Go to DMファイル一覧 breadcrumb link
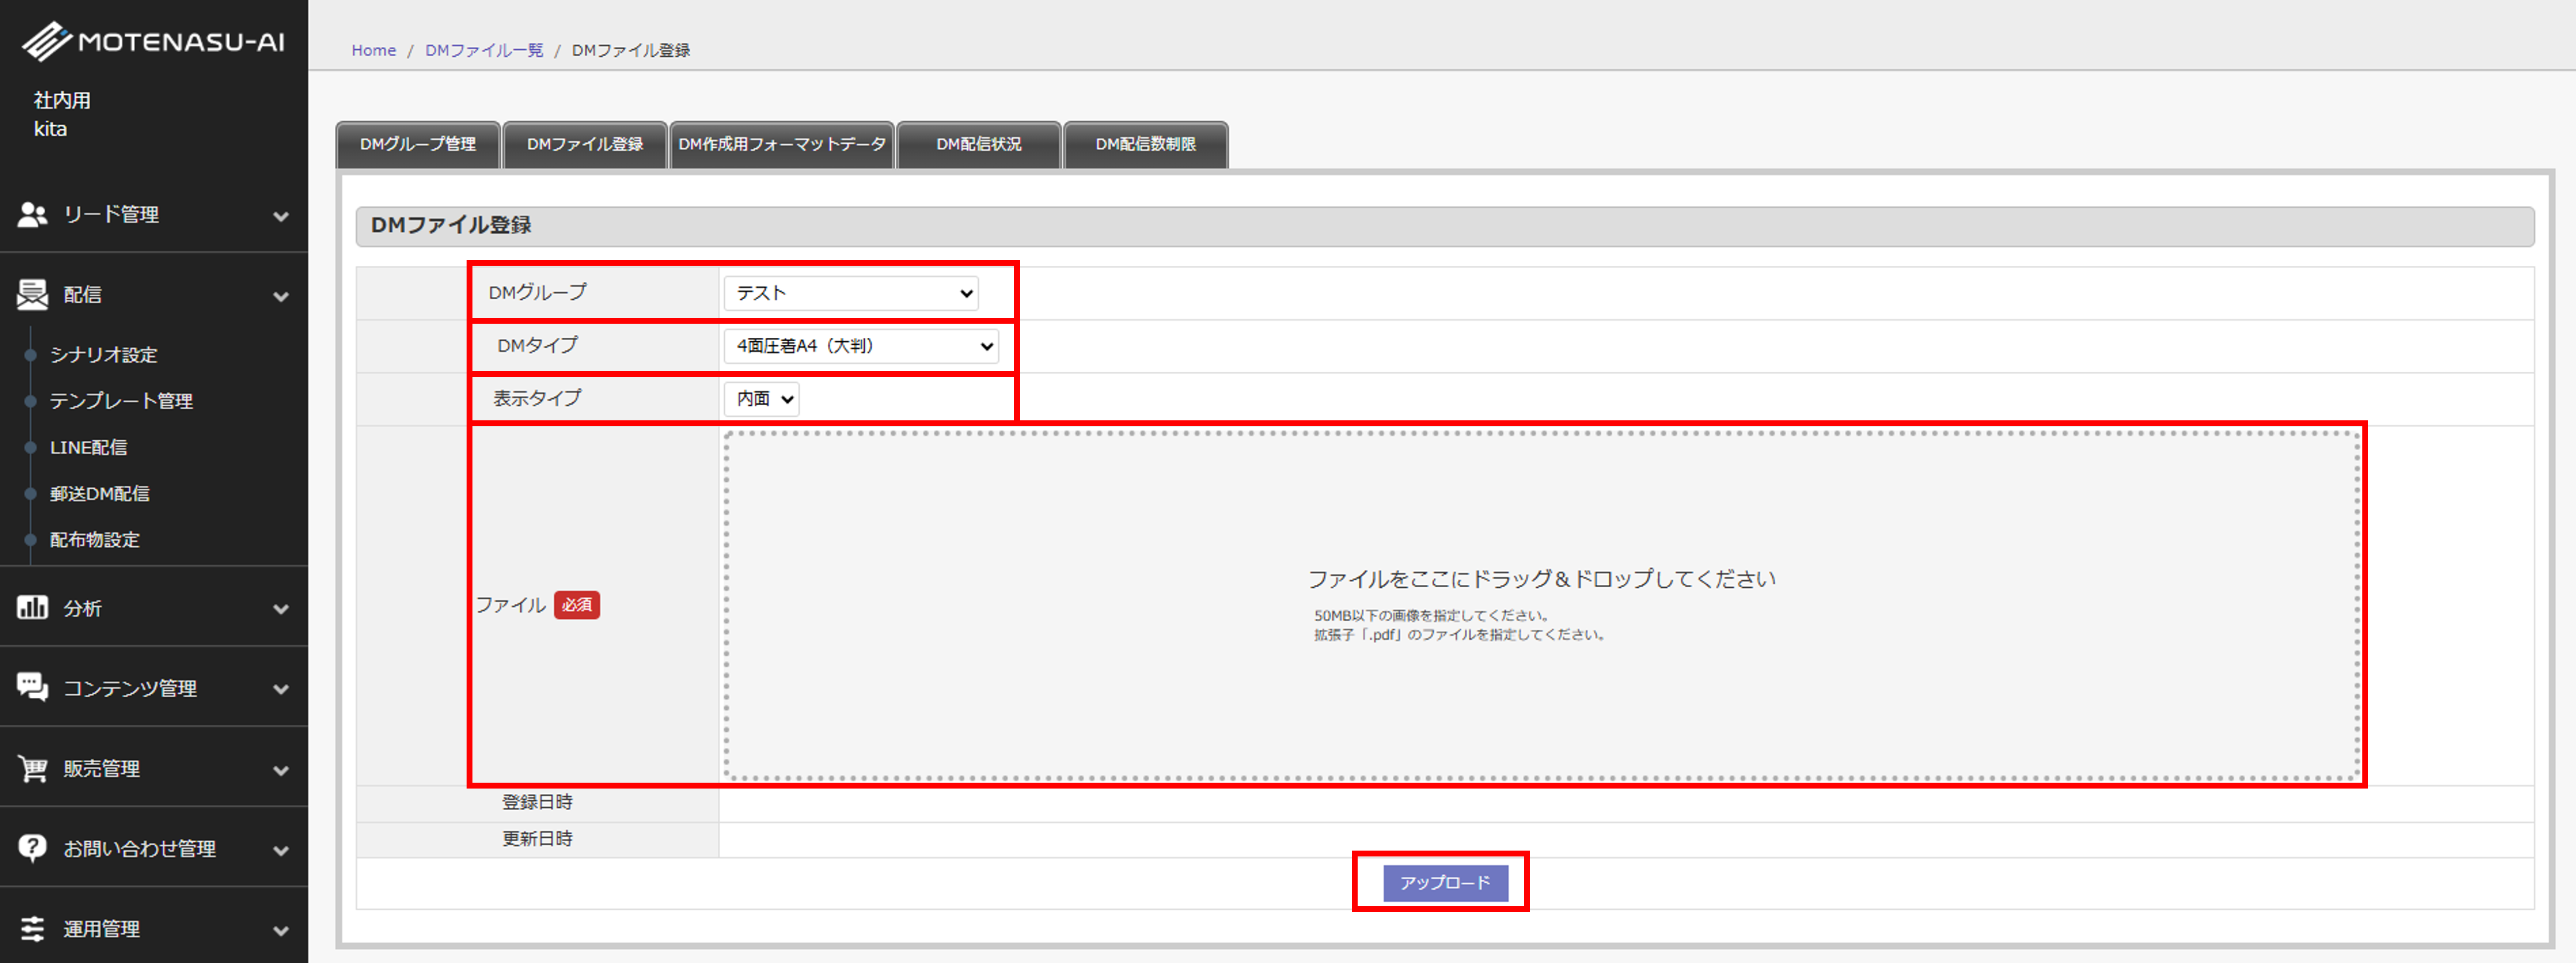Image resolution: width=2576 pixels, height=963 pixels. point(484,50)
